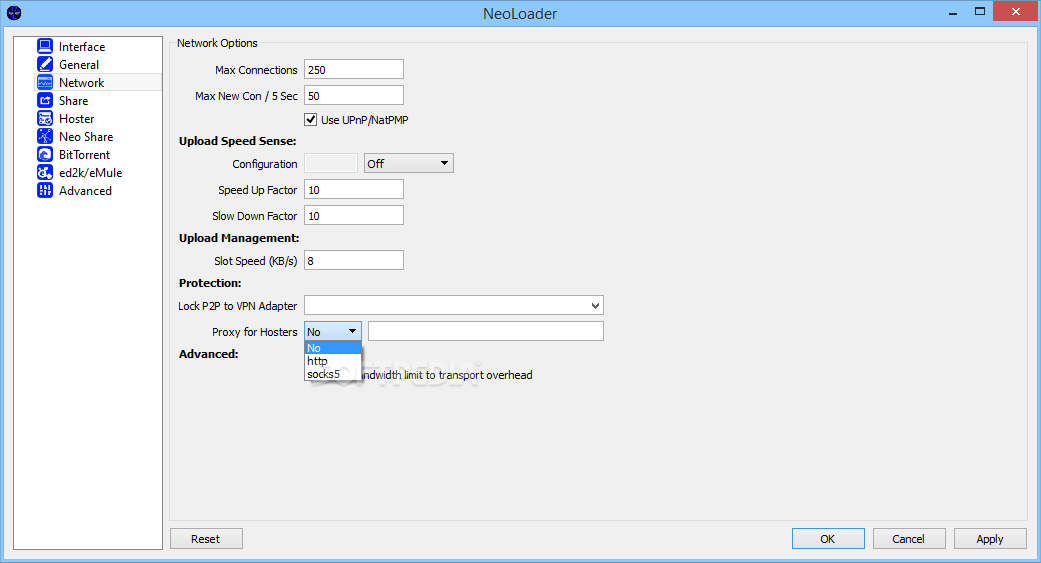Open the Hoster settings page
This screenshot has height=563, width=1041.
(x=76, y=118)
